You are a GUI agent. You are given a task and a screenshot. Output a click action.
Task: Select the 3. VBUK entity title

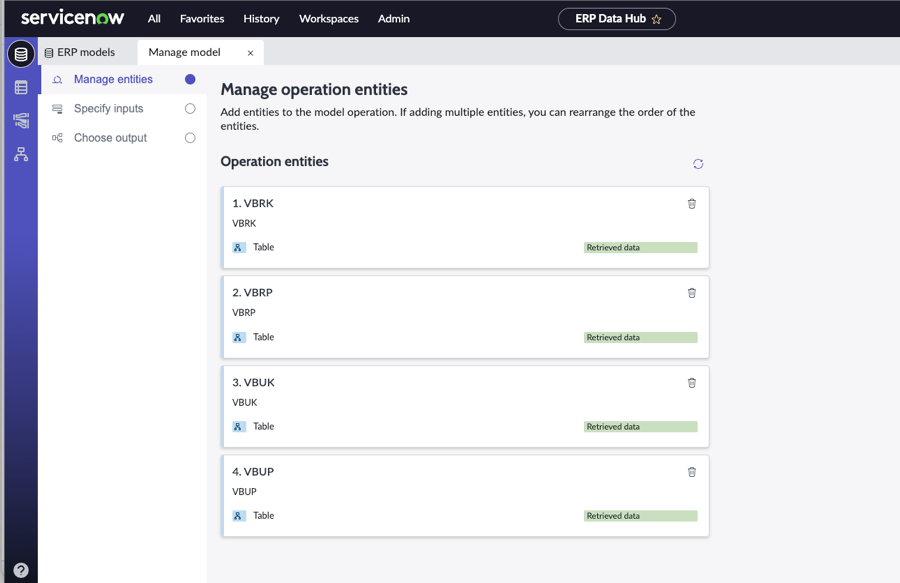(x=253, y=382)
